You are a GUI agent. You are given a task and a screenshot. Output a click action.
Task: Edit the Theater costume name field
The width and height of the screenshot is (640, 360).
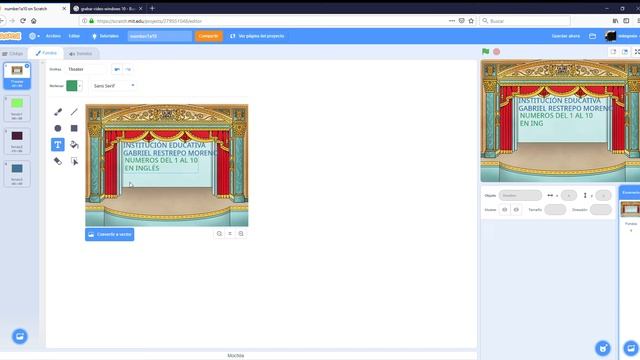pos(86,69)
